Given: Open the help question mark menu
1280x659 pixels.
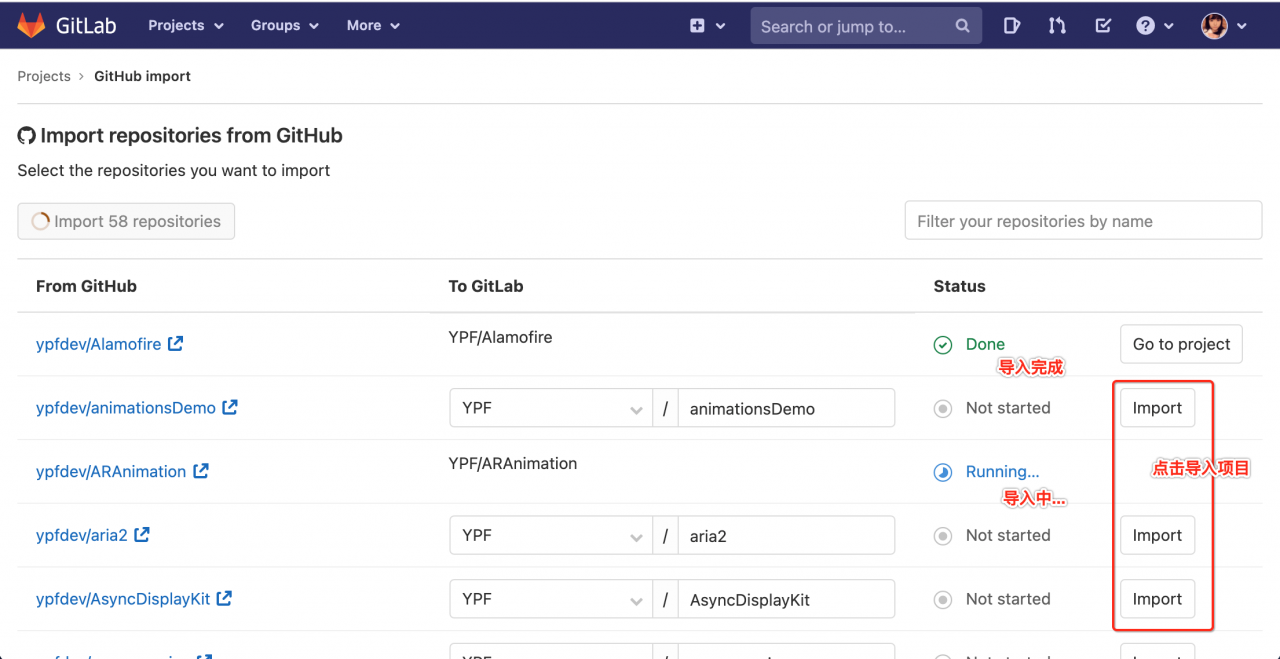Looking at the screenshot, I should click(1144, 25).
